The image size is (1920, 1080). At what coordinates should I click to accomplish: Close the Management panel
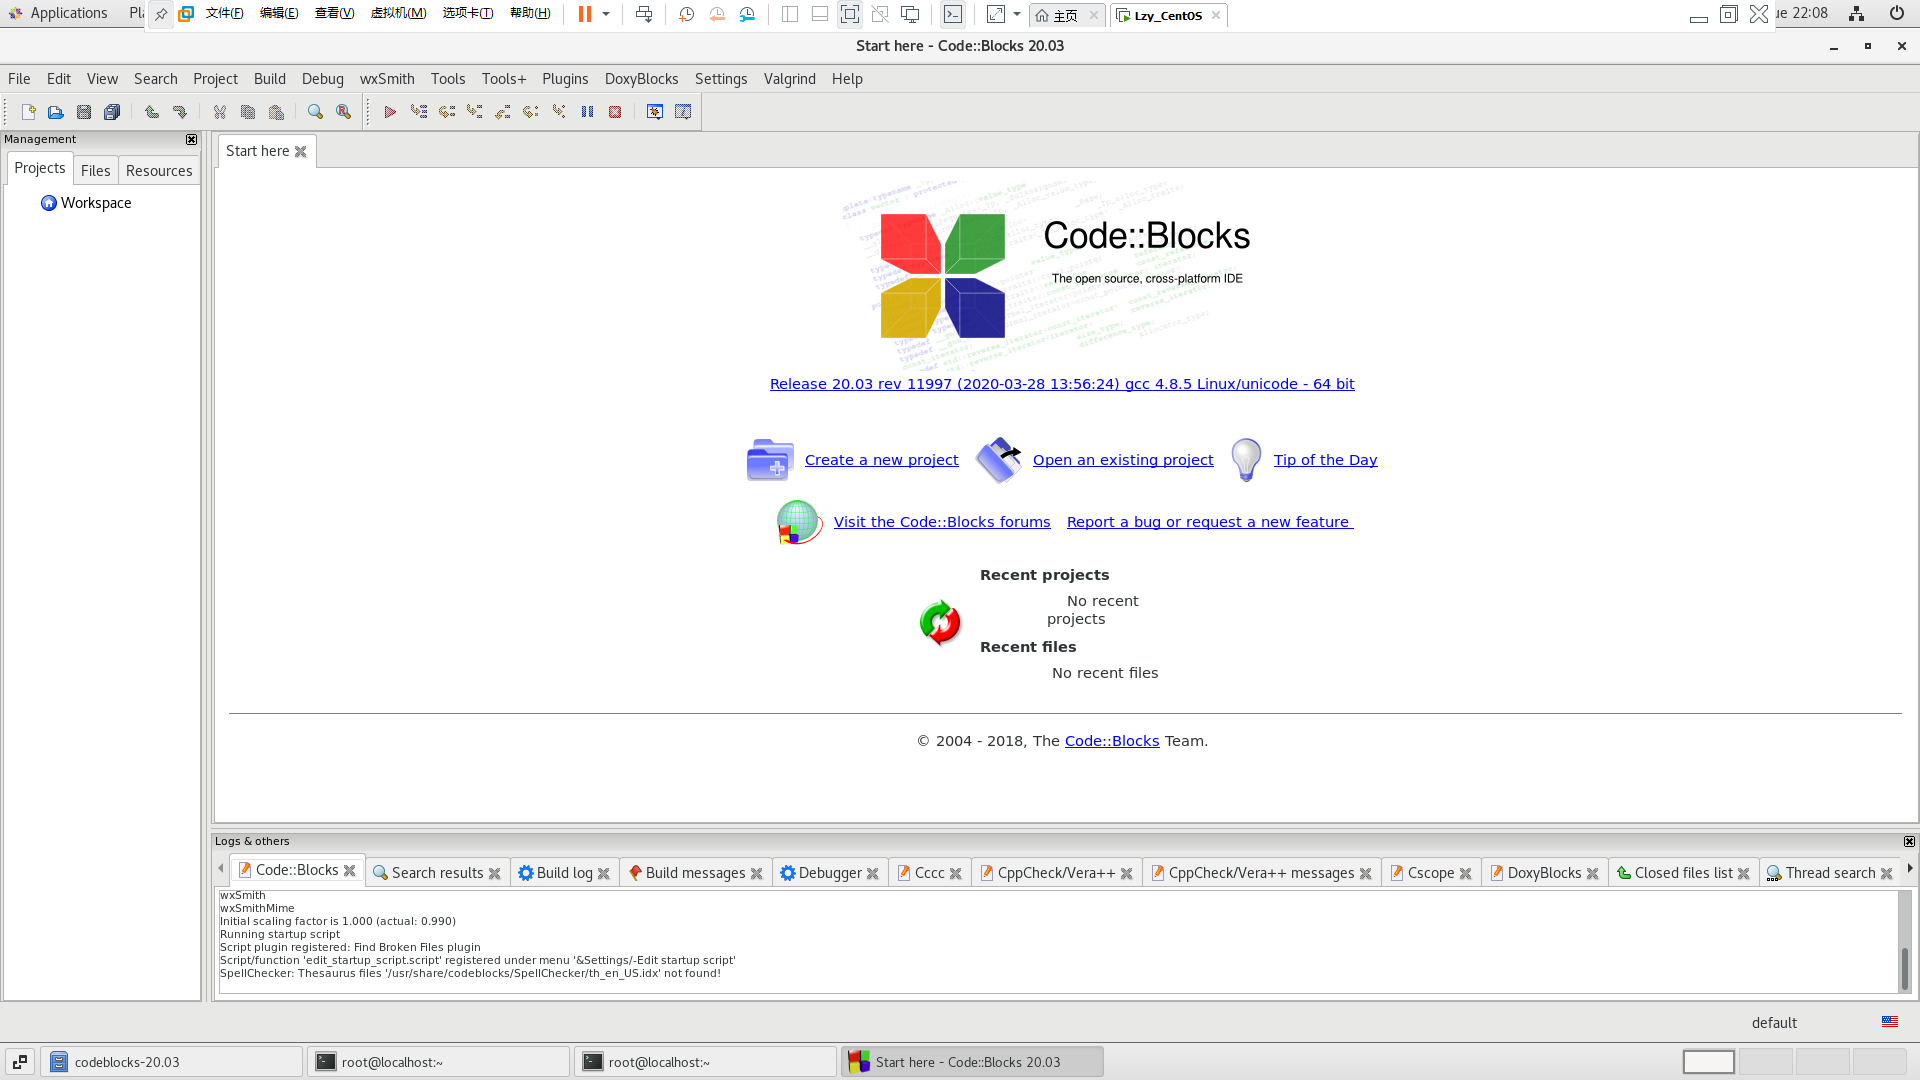coord(191,139)
